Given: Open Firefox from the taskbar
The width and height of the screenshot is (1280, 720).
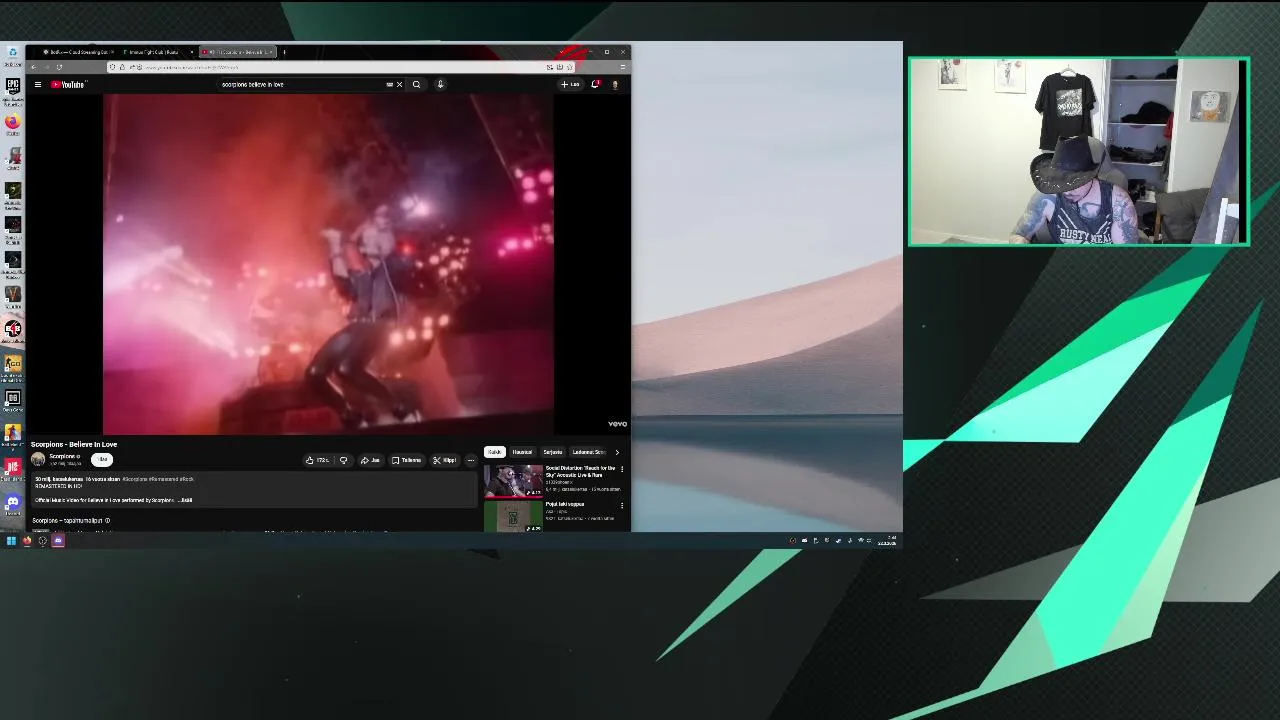Looking at the screenshot, I should pos(27,541).
